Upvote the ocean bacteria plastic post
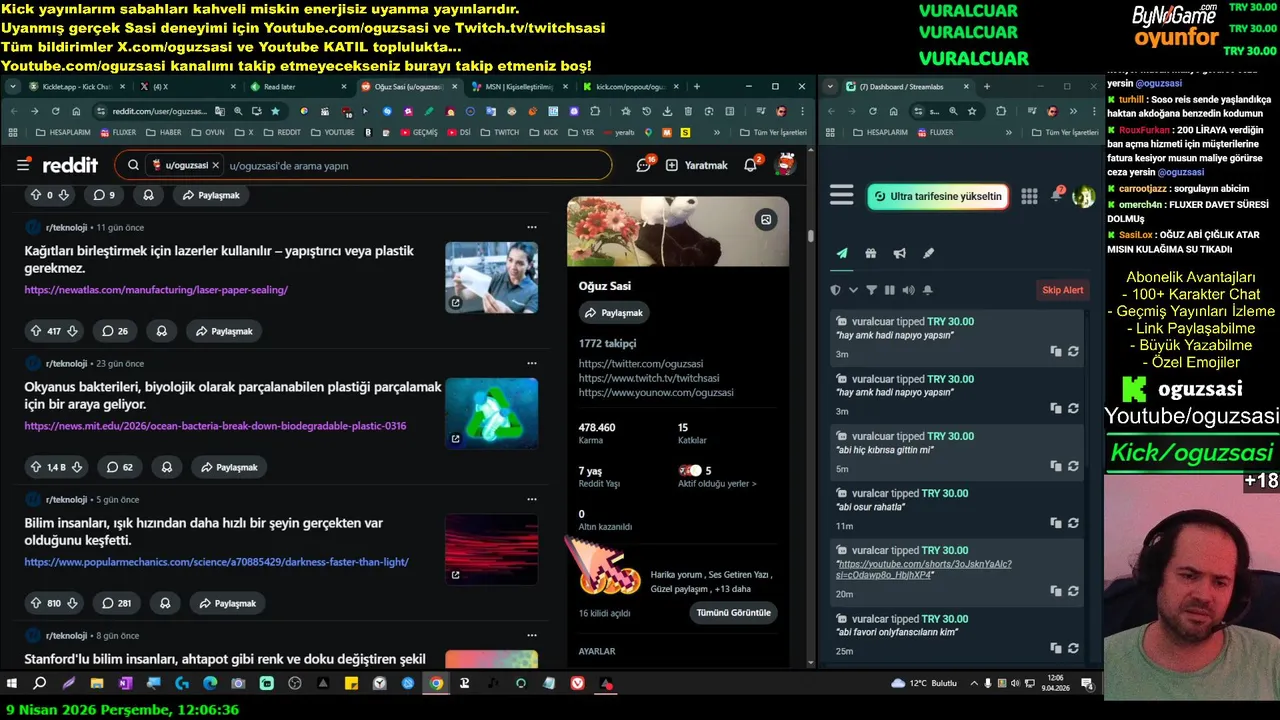This screenshot has height=720, width=1280. point(36,467)
